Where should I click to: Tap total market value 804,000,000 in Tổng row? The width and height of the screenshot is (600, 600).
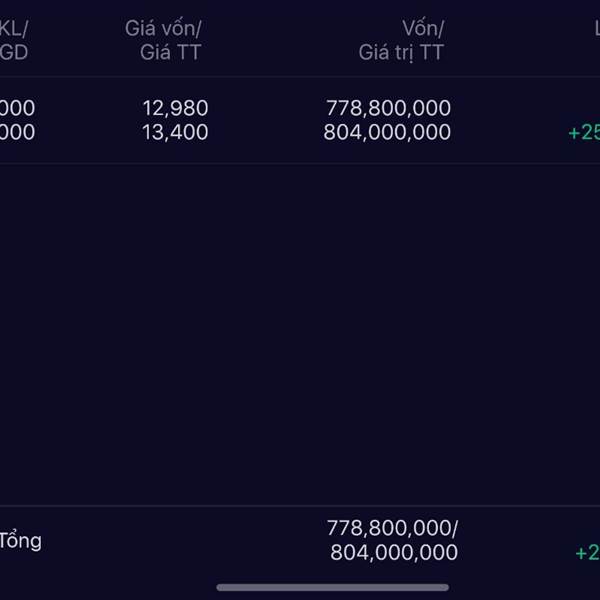[394, 552]
